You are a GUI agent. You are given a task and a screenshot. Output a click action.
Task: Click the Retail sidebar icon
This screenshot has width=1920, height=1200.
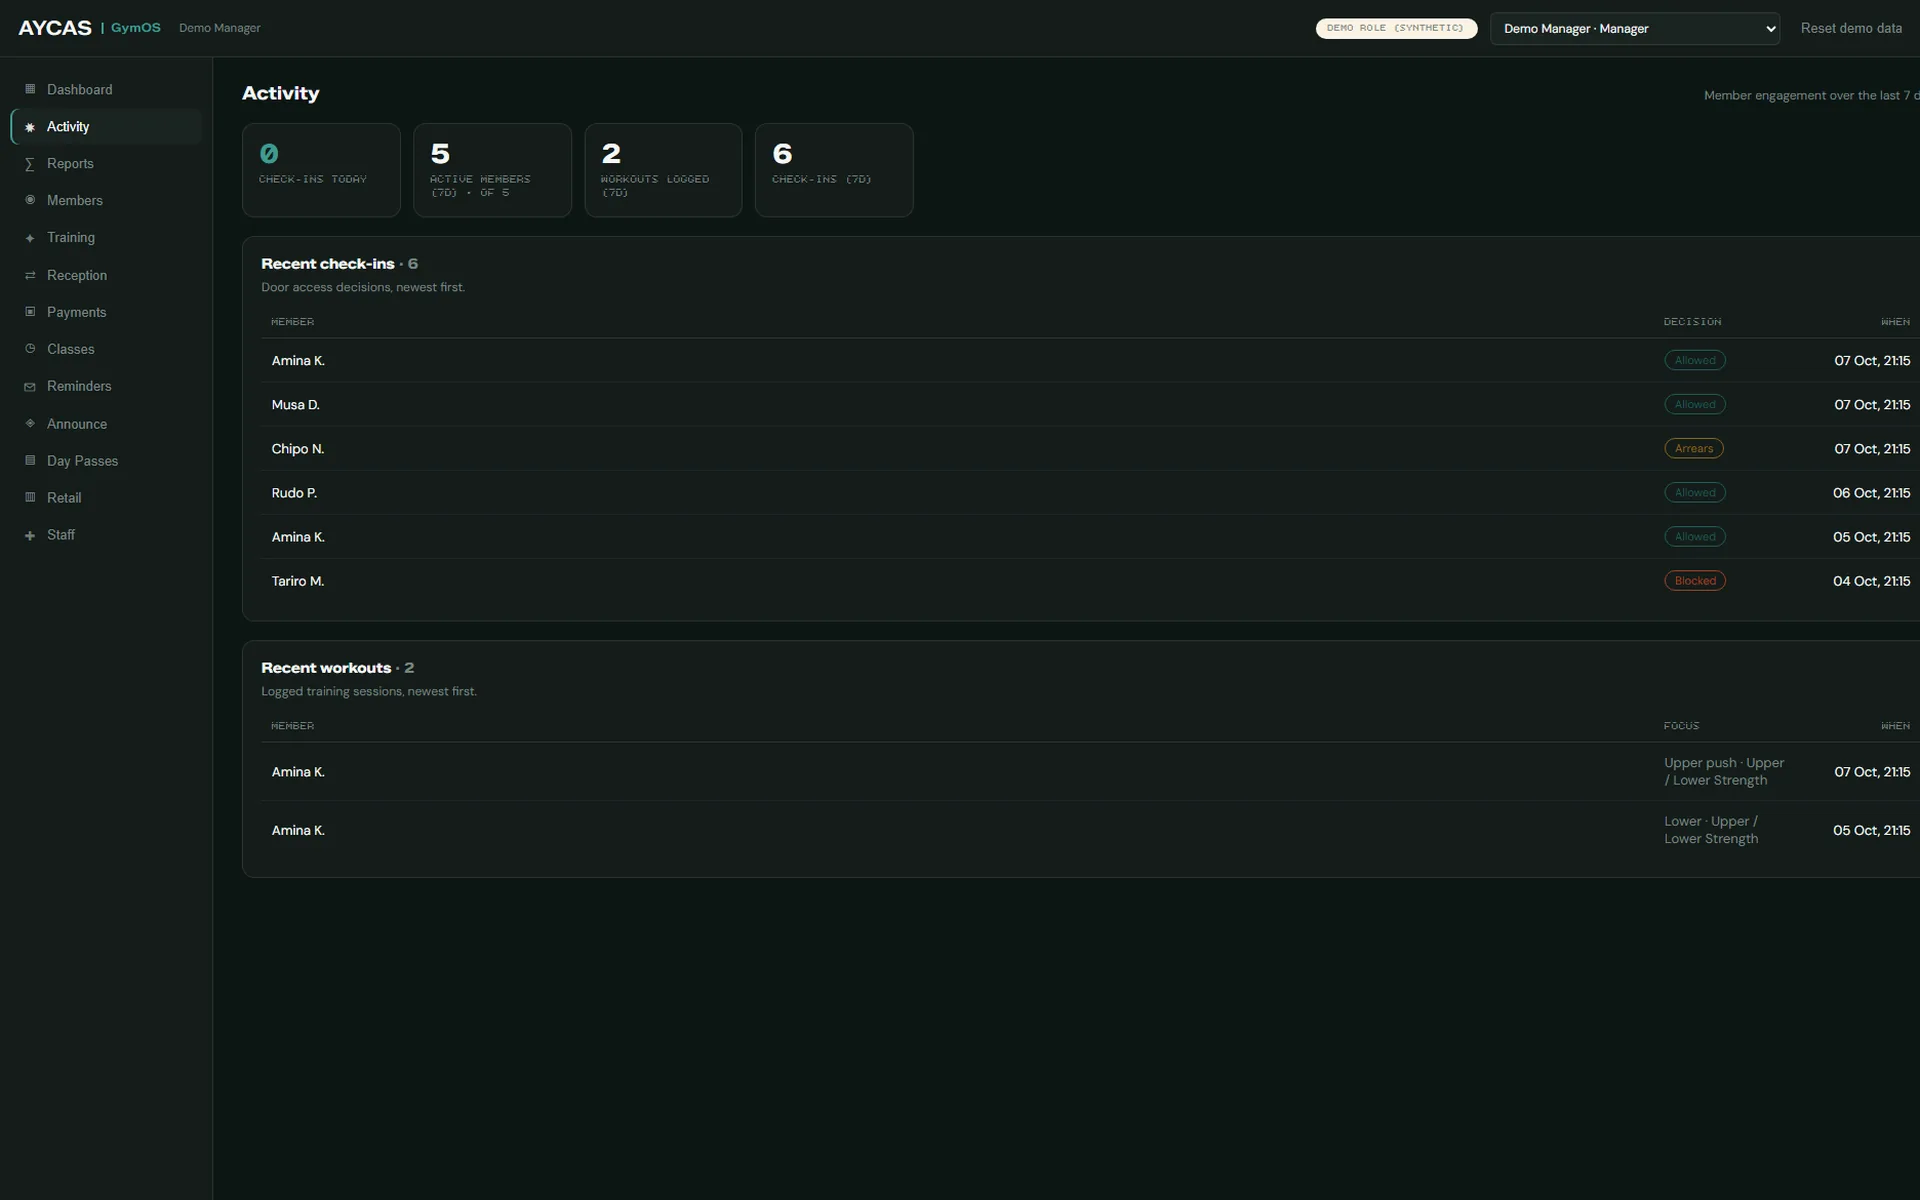point(30,497)
